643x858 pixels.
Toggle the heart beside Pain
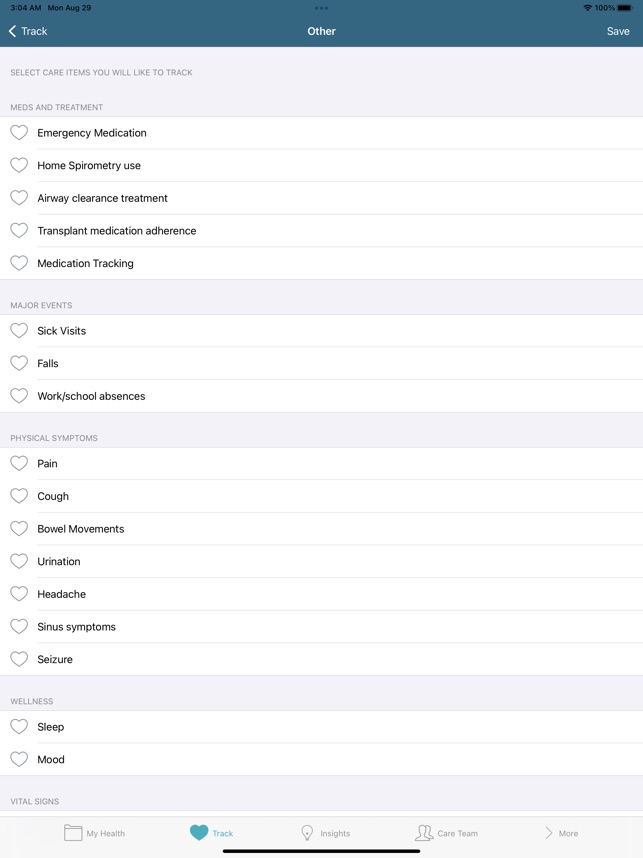pyautogui.click(x=18, y=463)
